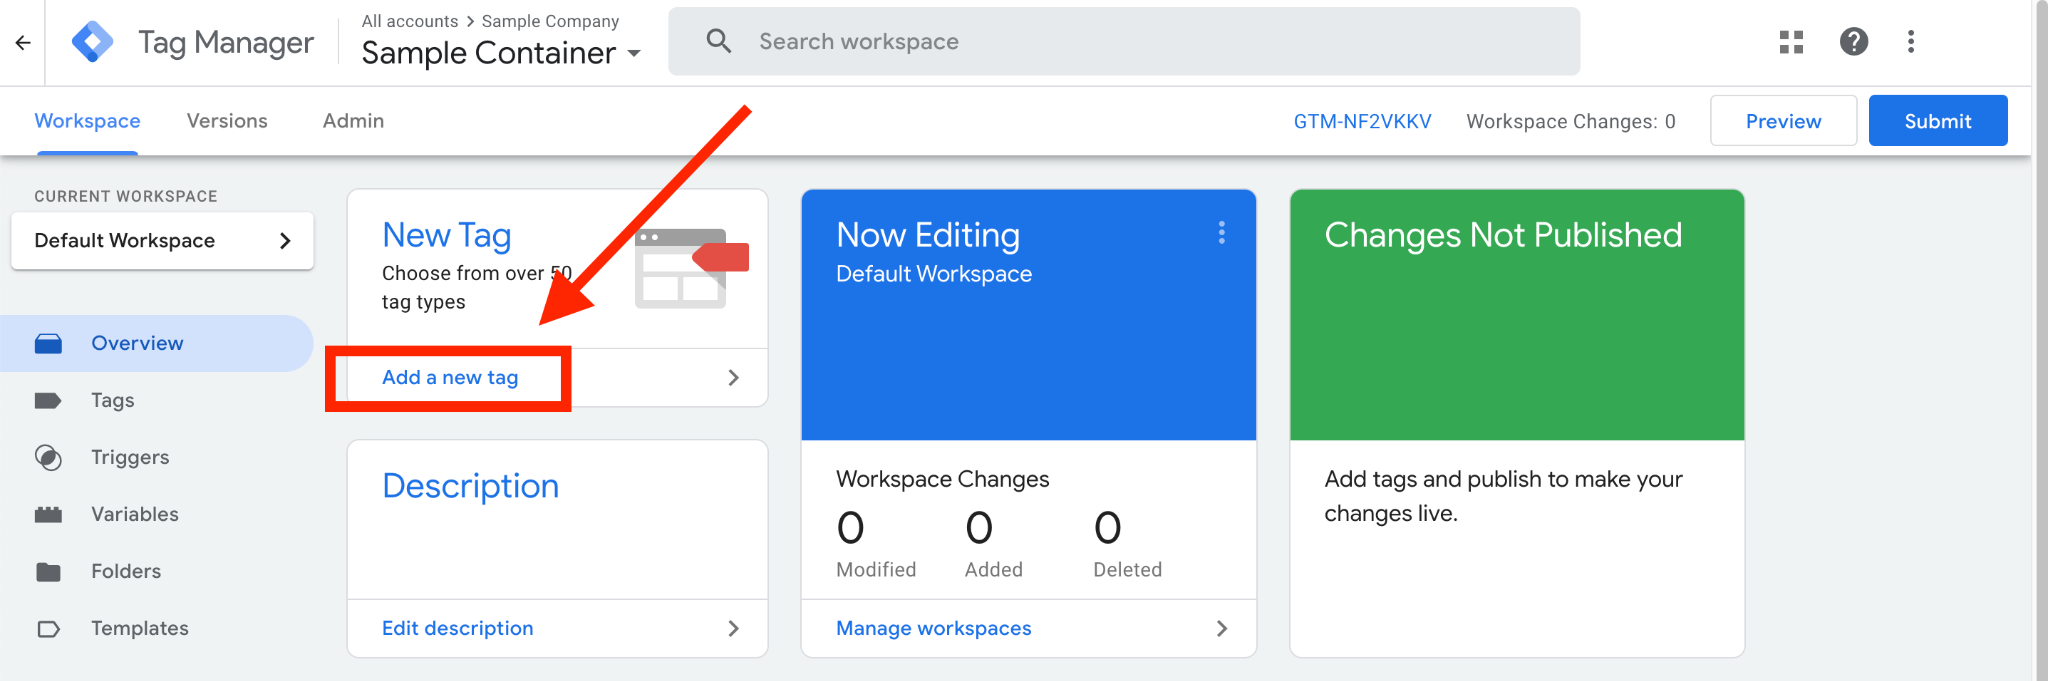Viewport: 2048px width, 681px height.
Task: Open the Sample Container dropdown arrow
Action: point(634,54)
